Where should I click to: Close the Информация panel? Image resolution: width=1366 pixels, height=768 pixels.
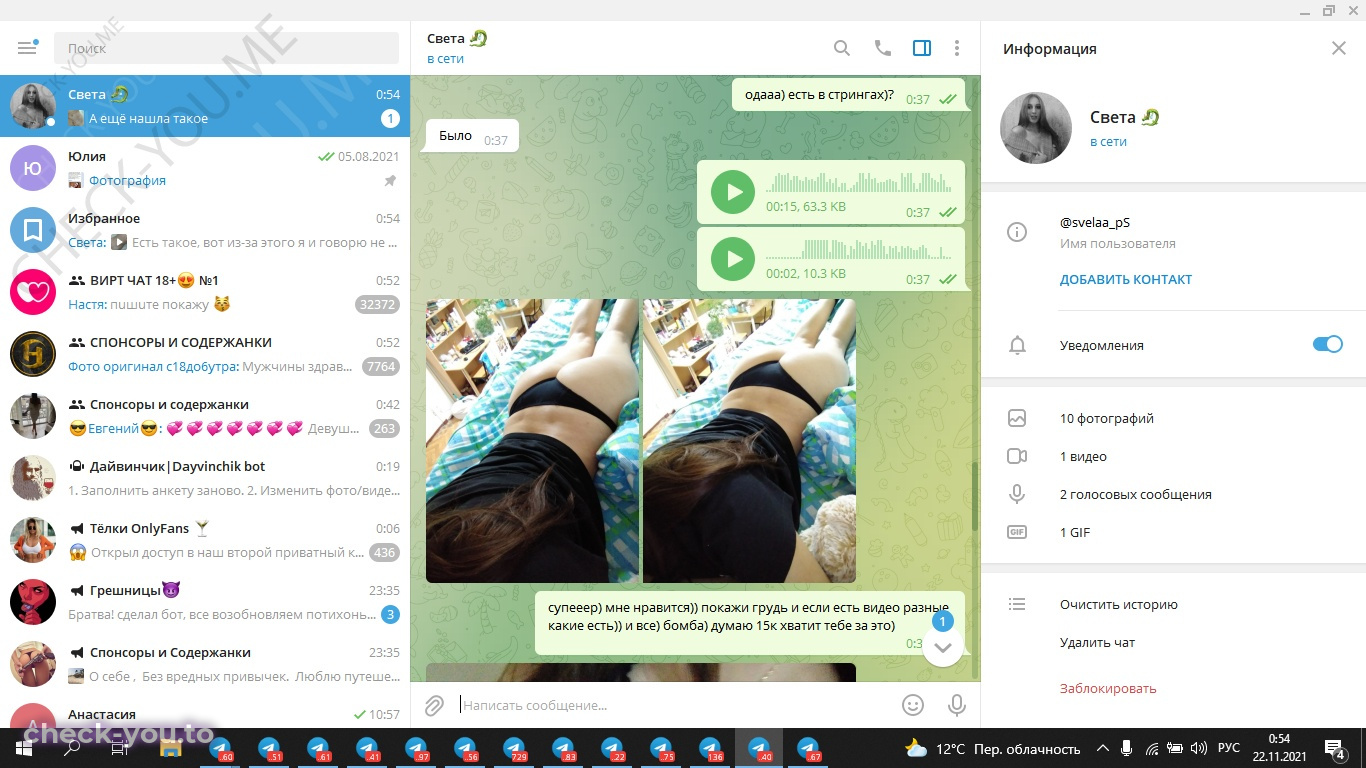pyautogui.click(x=1339, y=48)
